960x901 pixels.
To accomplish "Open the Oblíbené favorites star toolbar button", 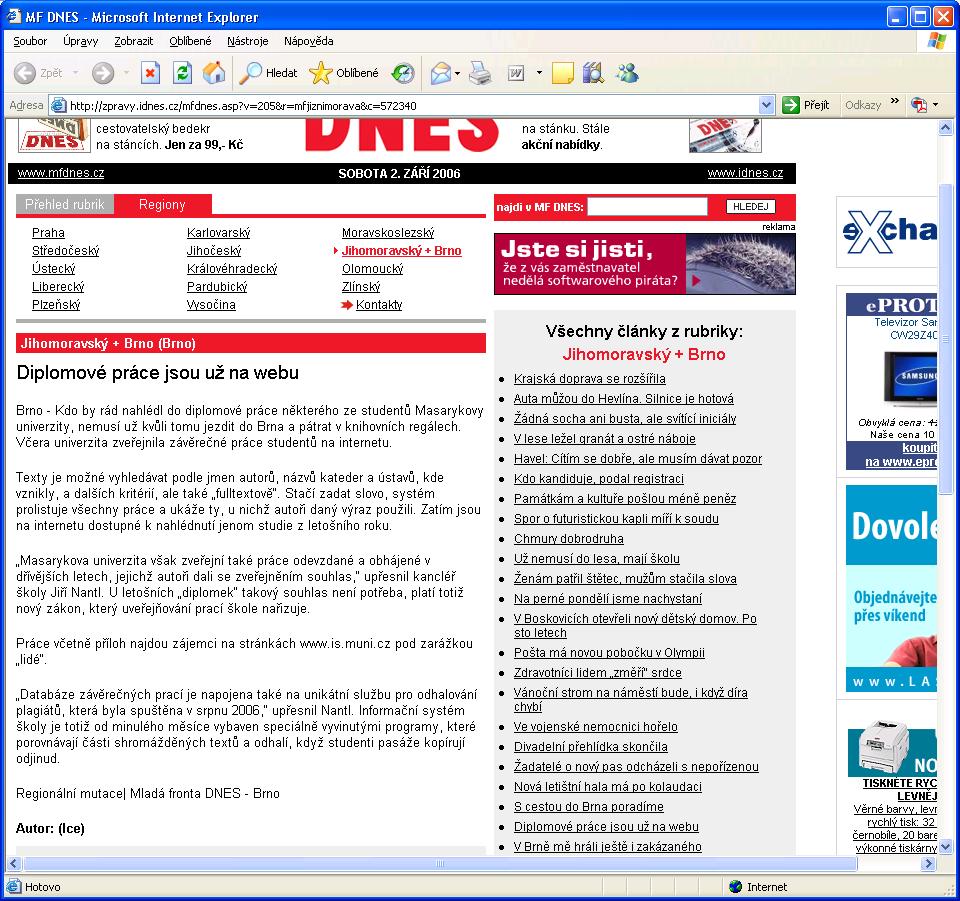I will [343, 73].
